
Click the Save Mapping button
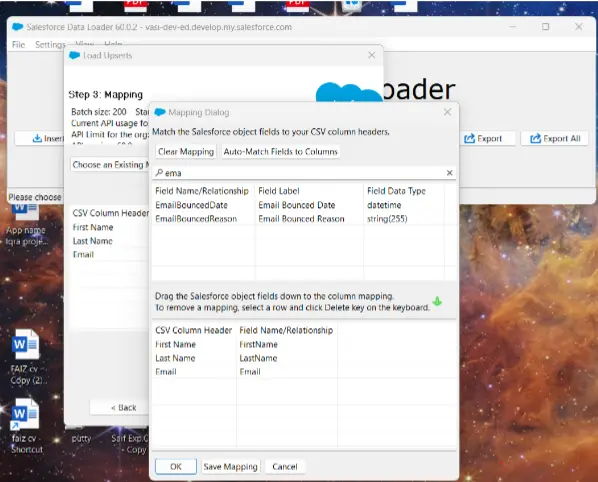230,466
